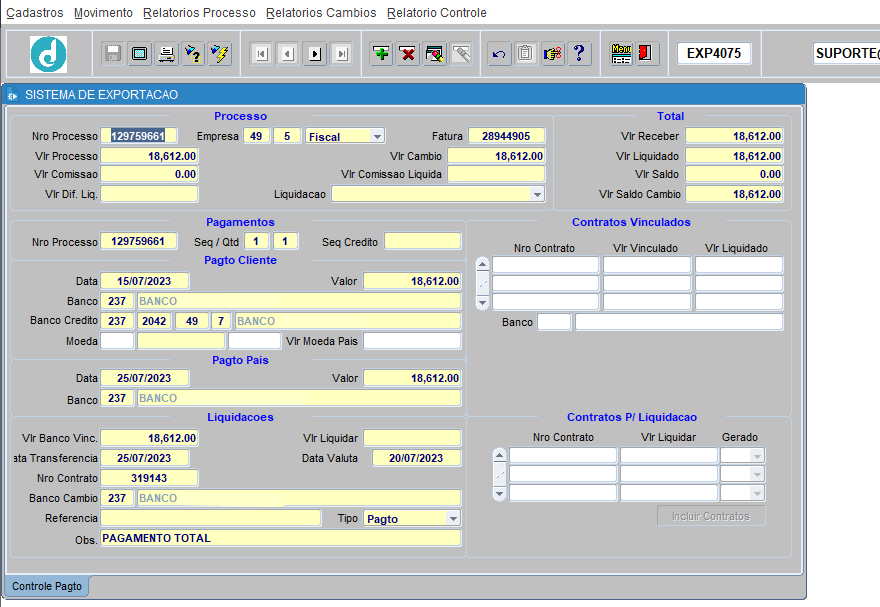This screenshot has width=880, height=607.
Task: Delete record with red X icon
Action: (x=408, y=54)
